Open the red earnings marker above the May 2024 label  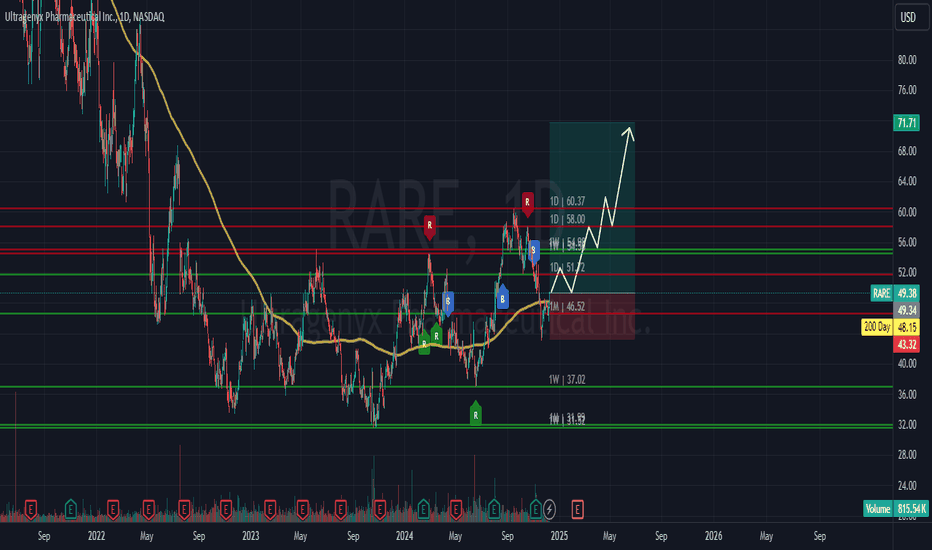pyautogui.click(x=456, y=509)
